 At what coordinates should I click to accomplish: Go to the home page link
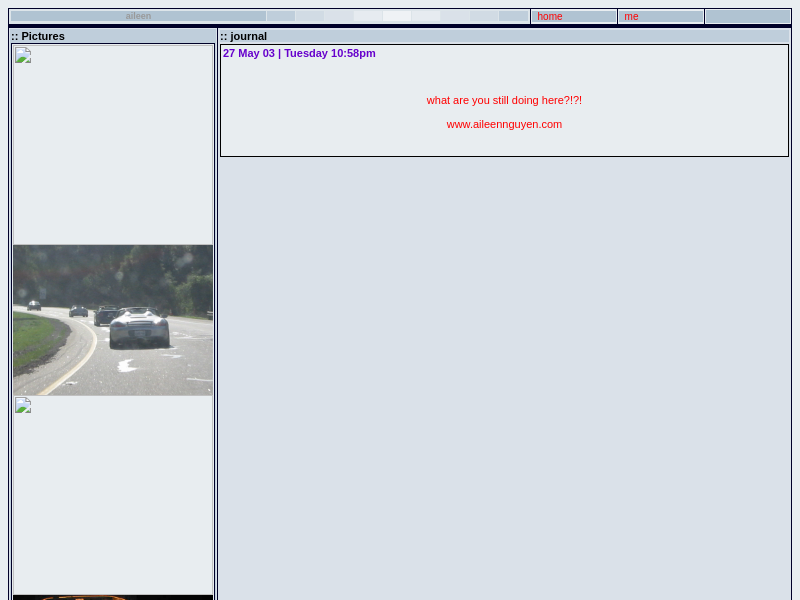pyautogui.click(x=550, y=16)
